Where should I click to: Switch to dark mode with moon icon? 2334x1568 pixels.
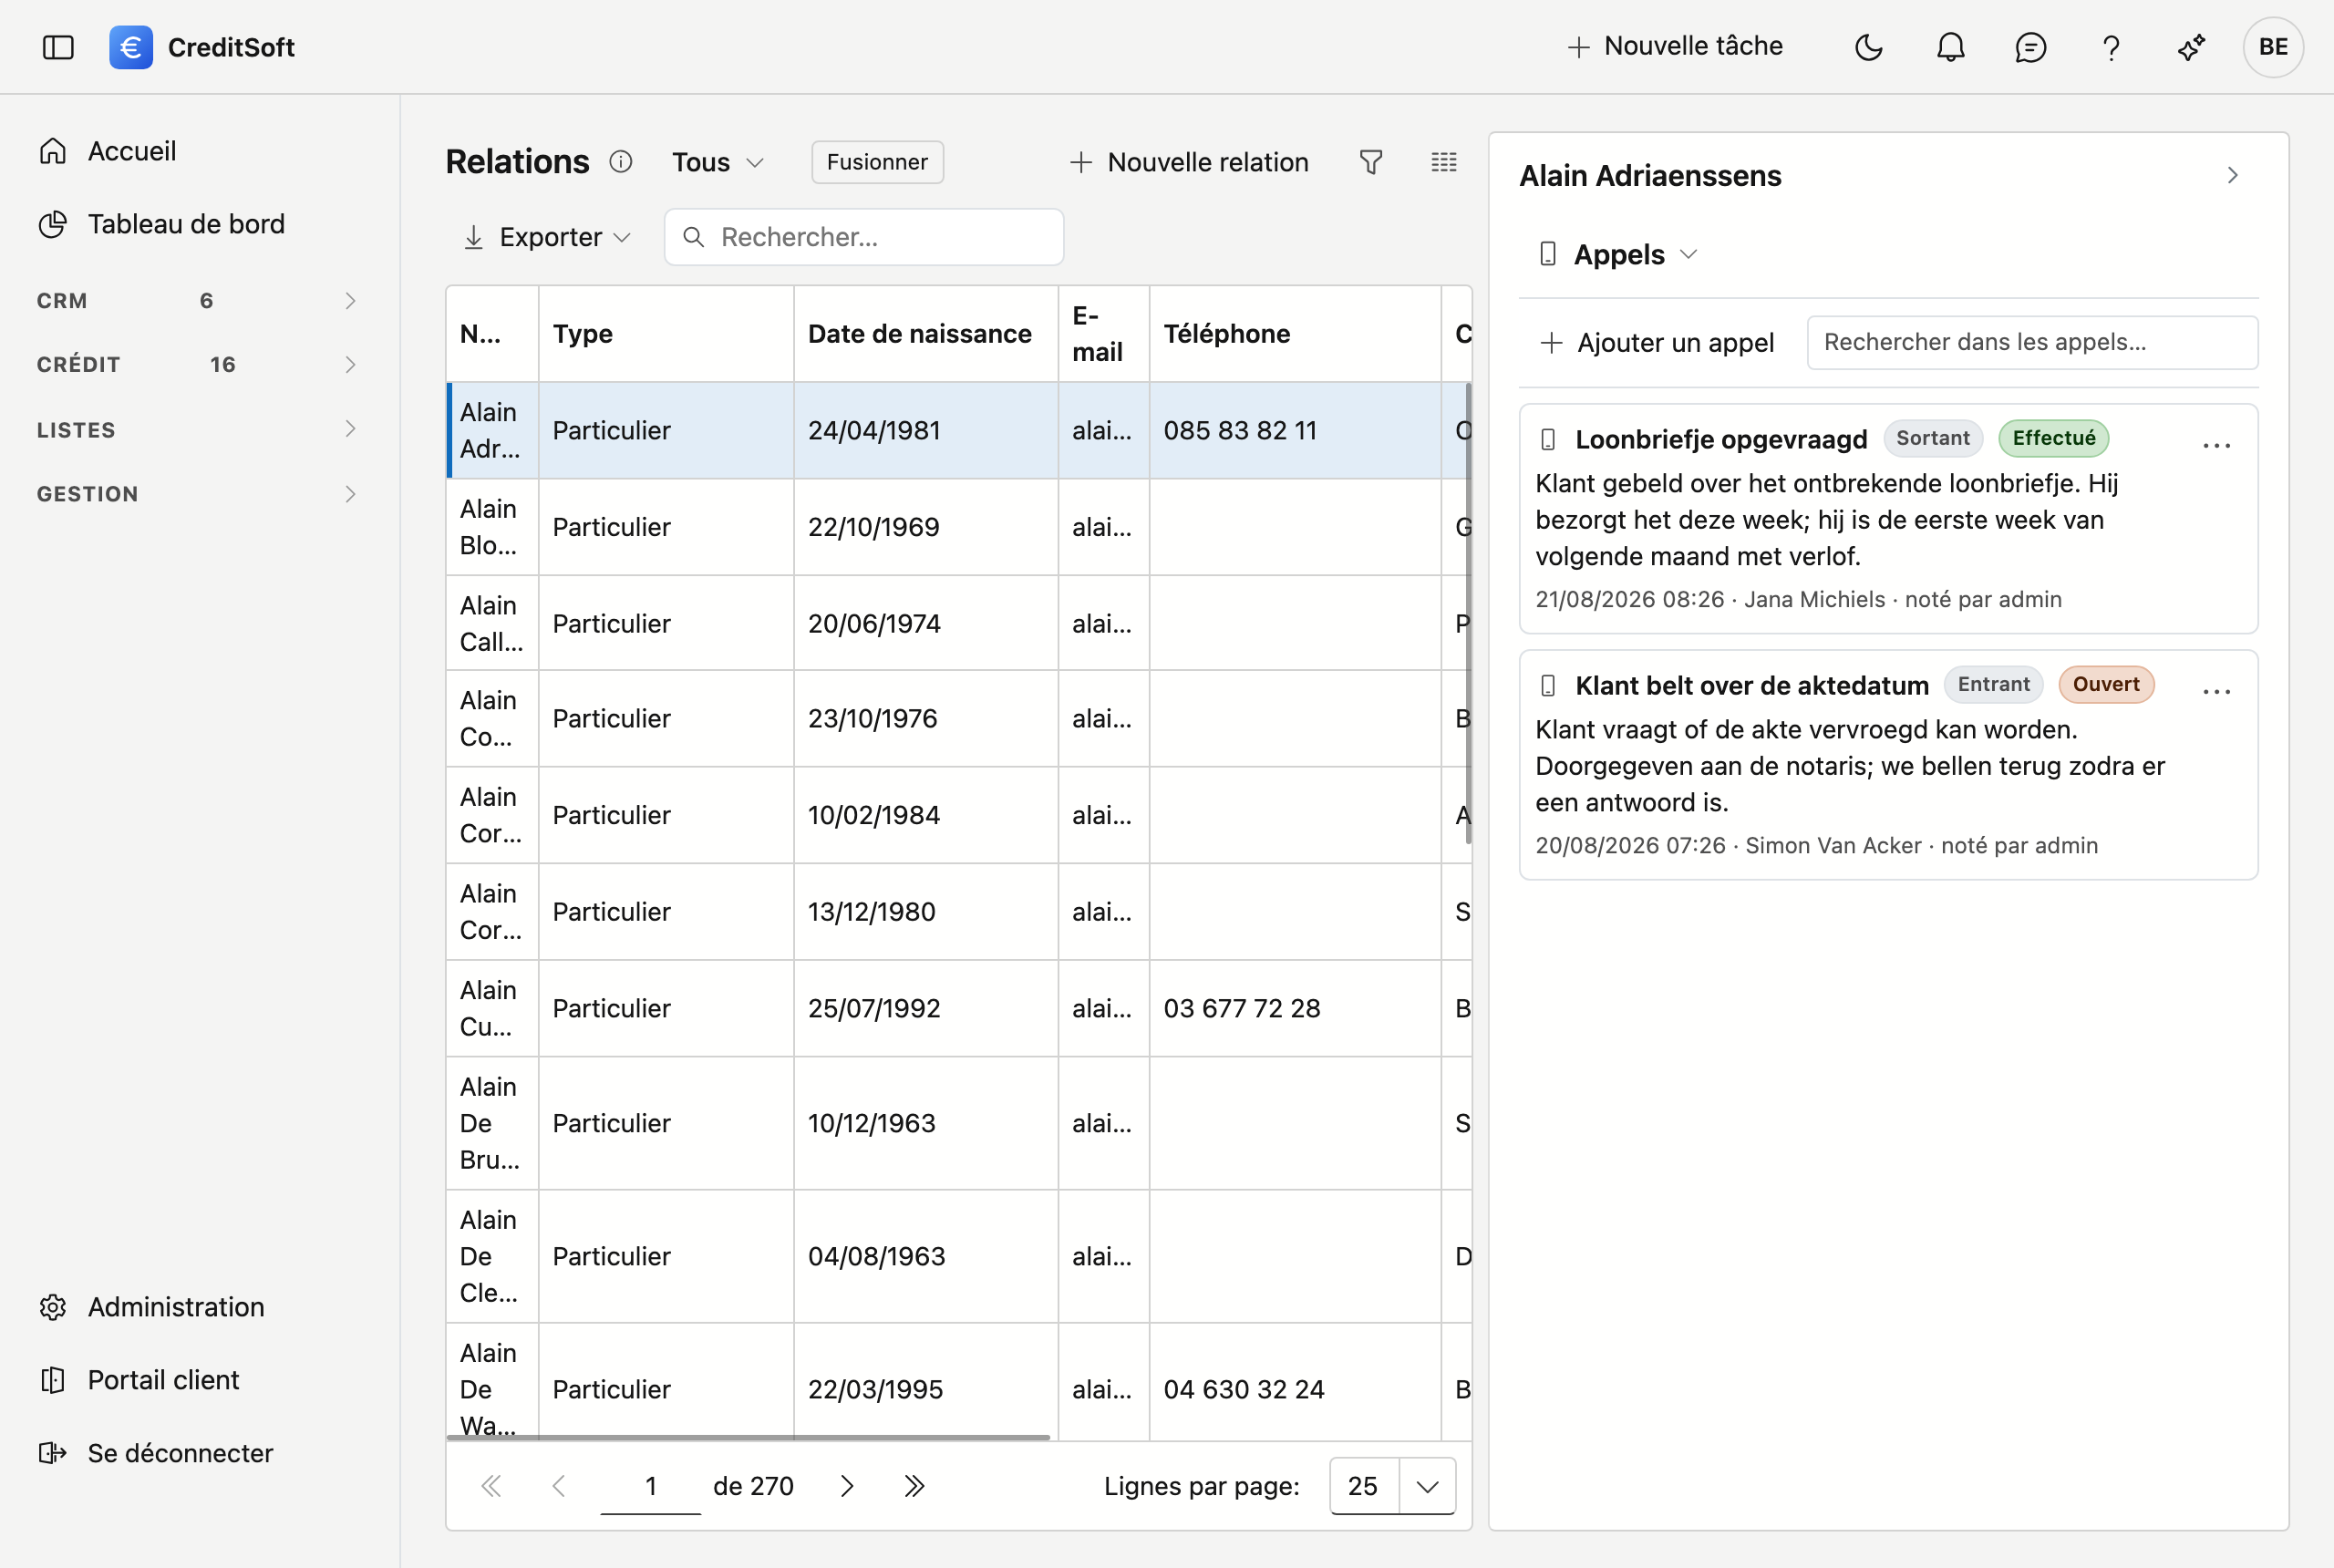[x=1868, y=47]
